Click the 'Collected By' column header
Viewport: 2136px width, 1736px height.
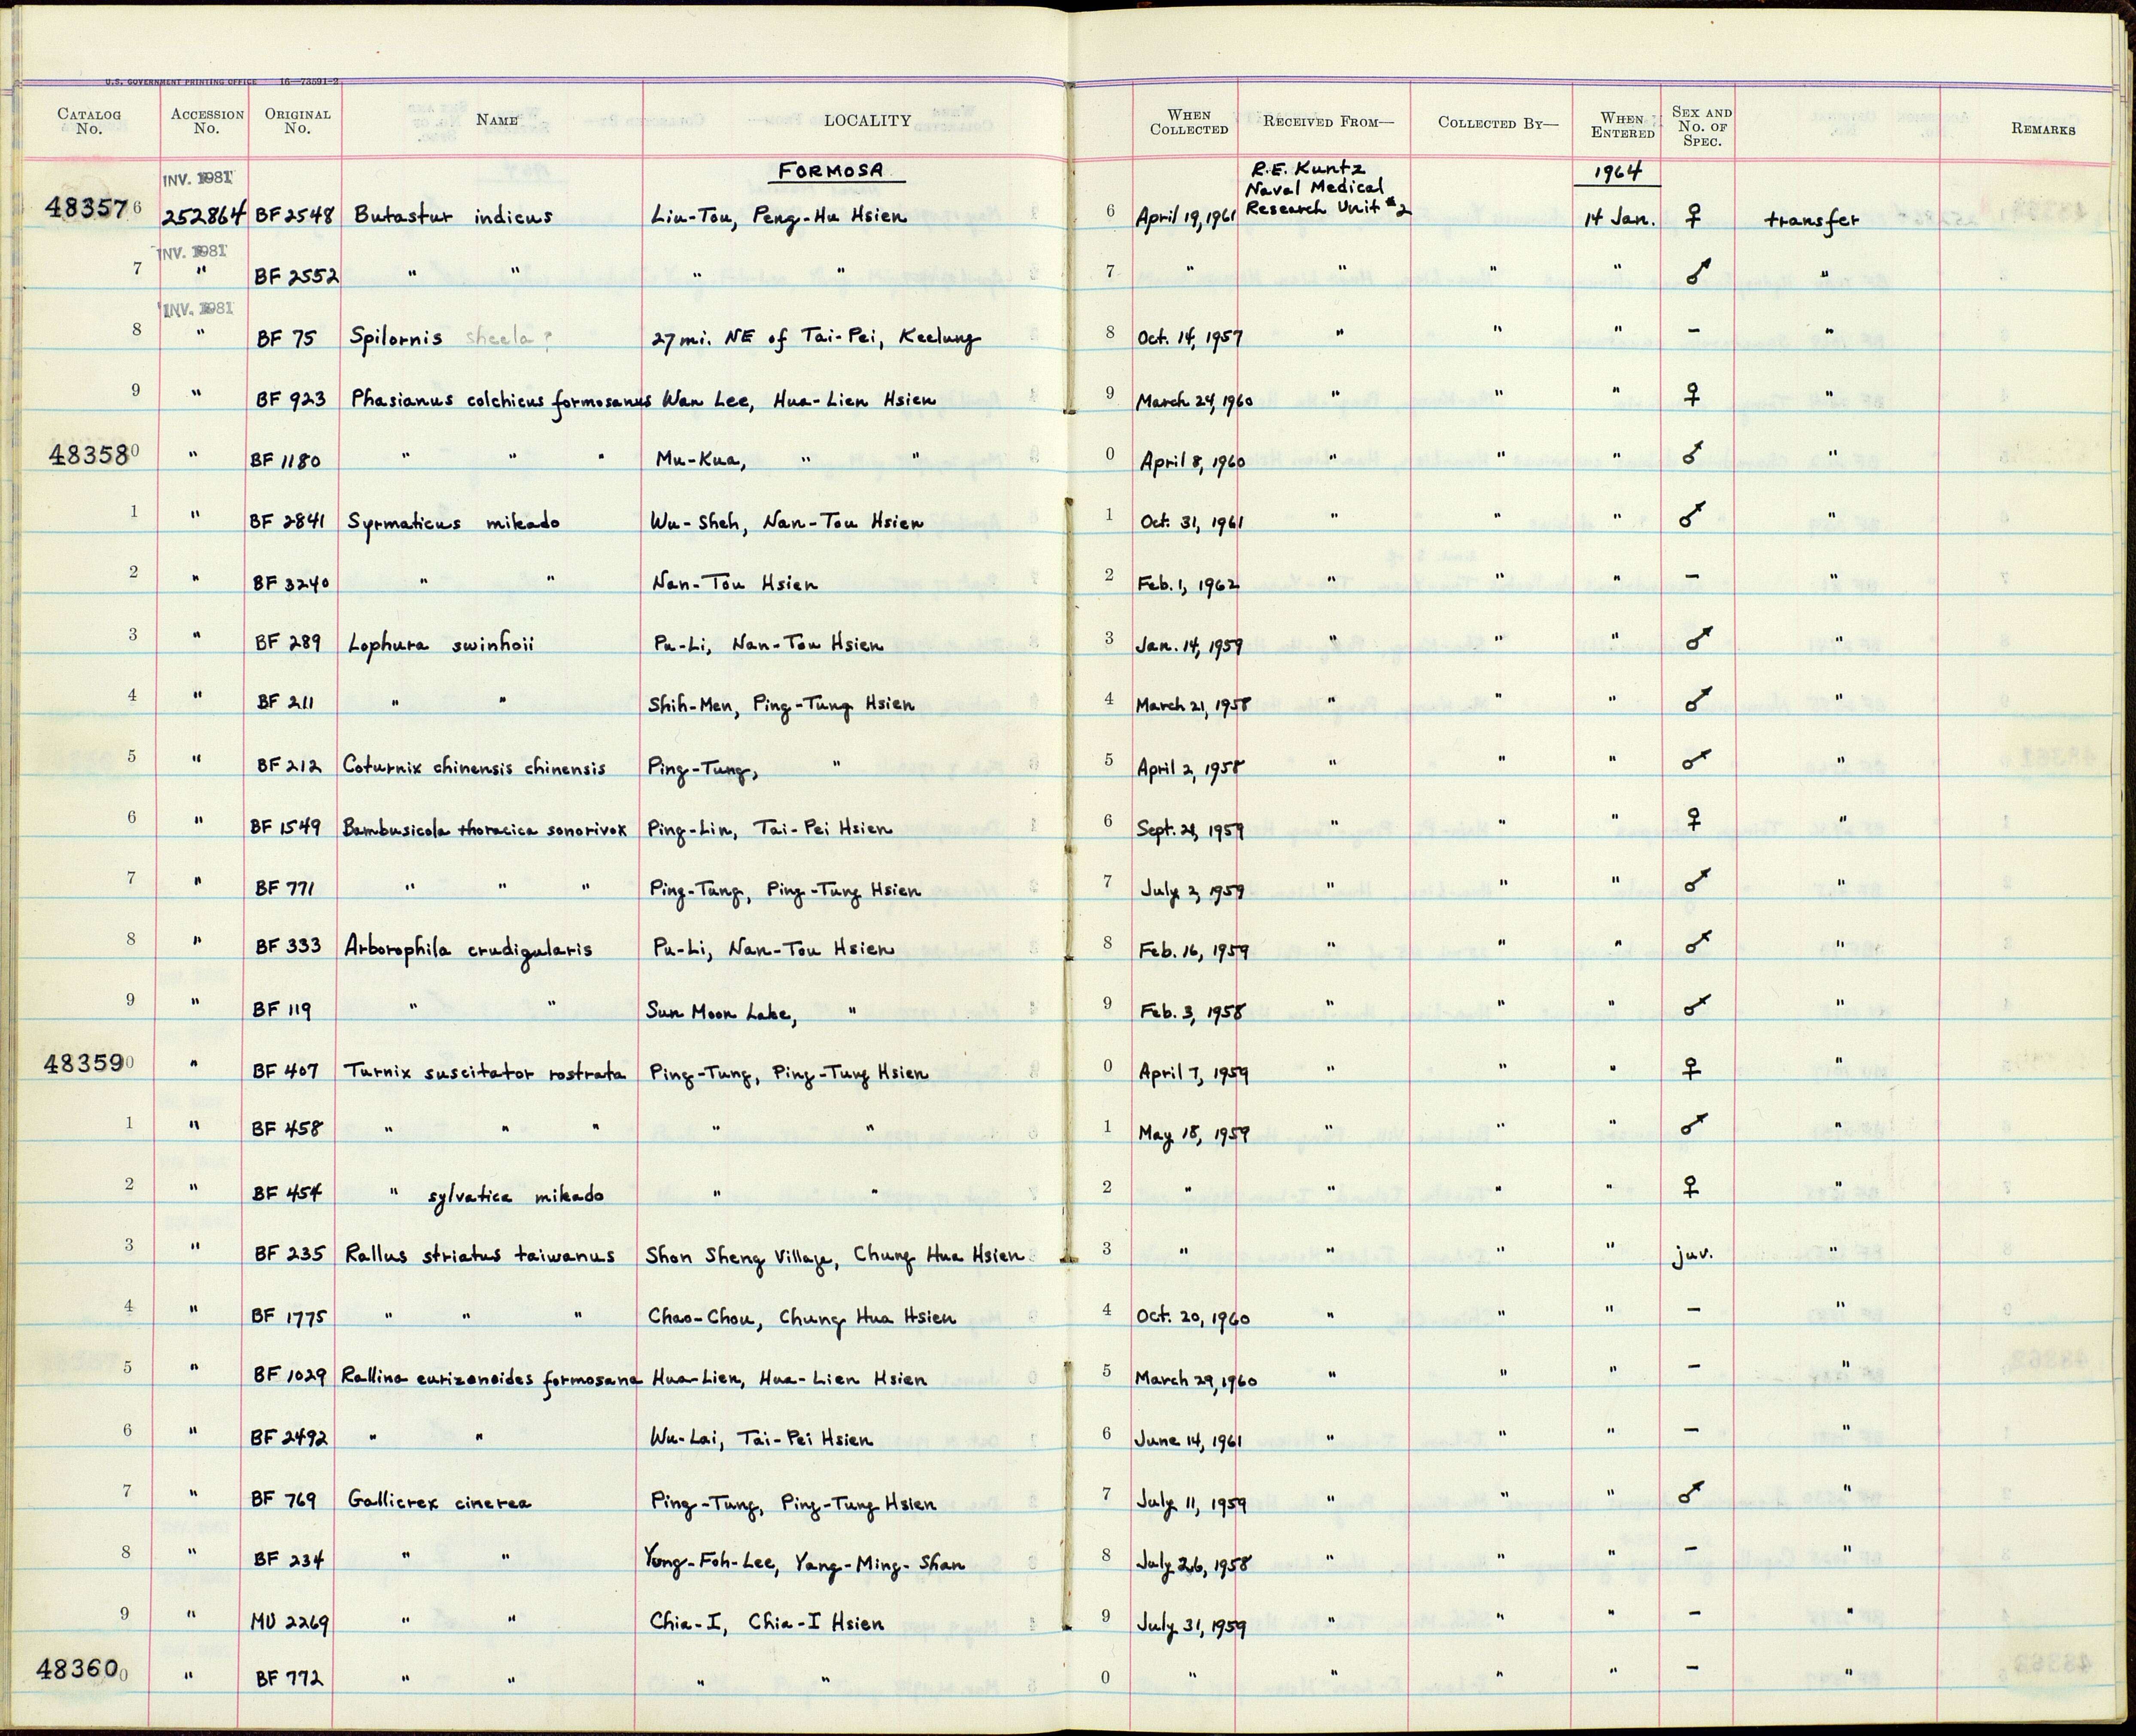[x=1497, y=123]
